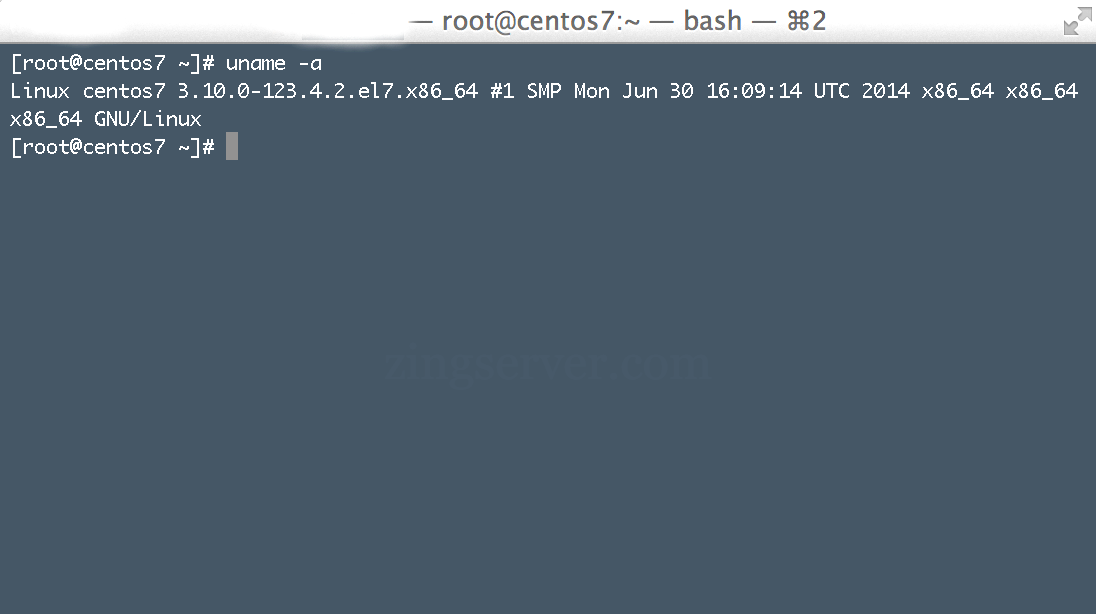Click the kernel version 3.10.0-123.4.2.el7.x86_64
1096x614 pixels.
coord(327,91)
